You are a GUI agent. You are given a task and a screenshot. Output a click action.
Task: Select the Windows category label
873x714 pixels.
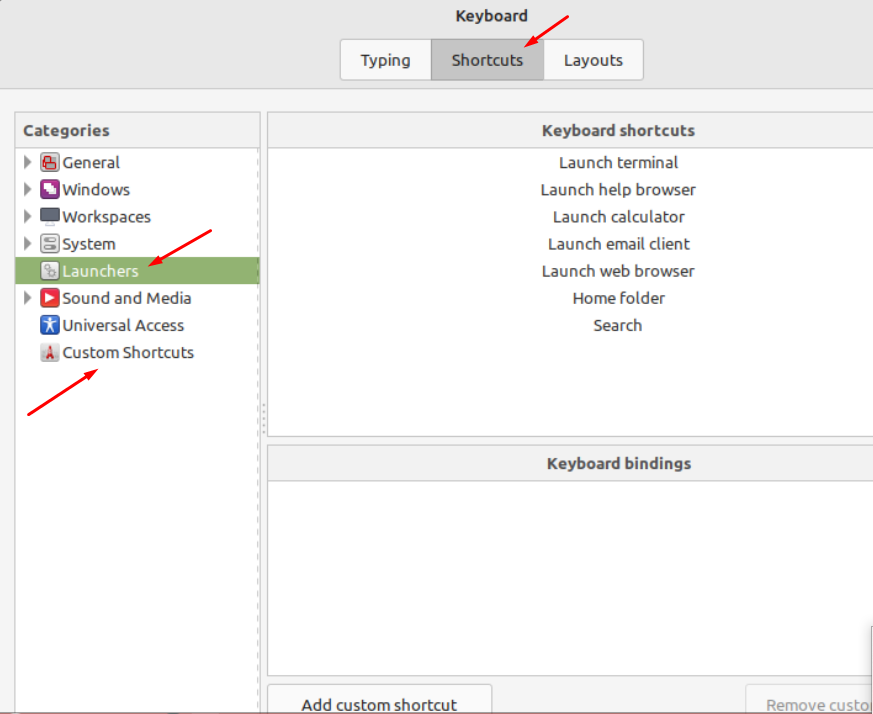(96, 189)
